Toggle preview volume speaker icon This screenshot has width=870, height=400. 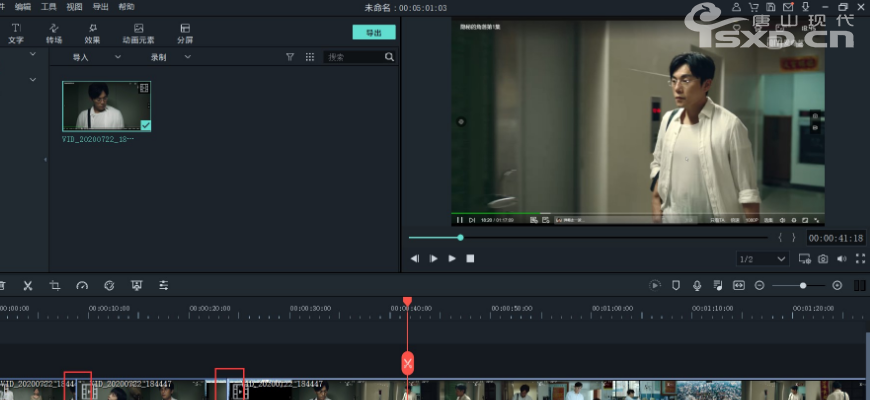842,259
